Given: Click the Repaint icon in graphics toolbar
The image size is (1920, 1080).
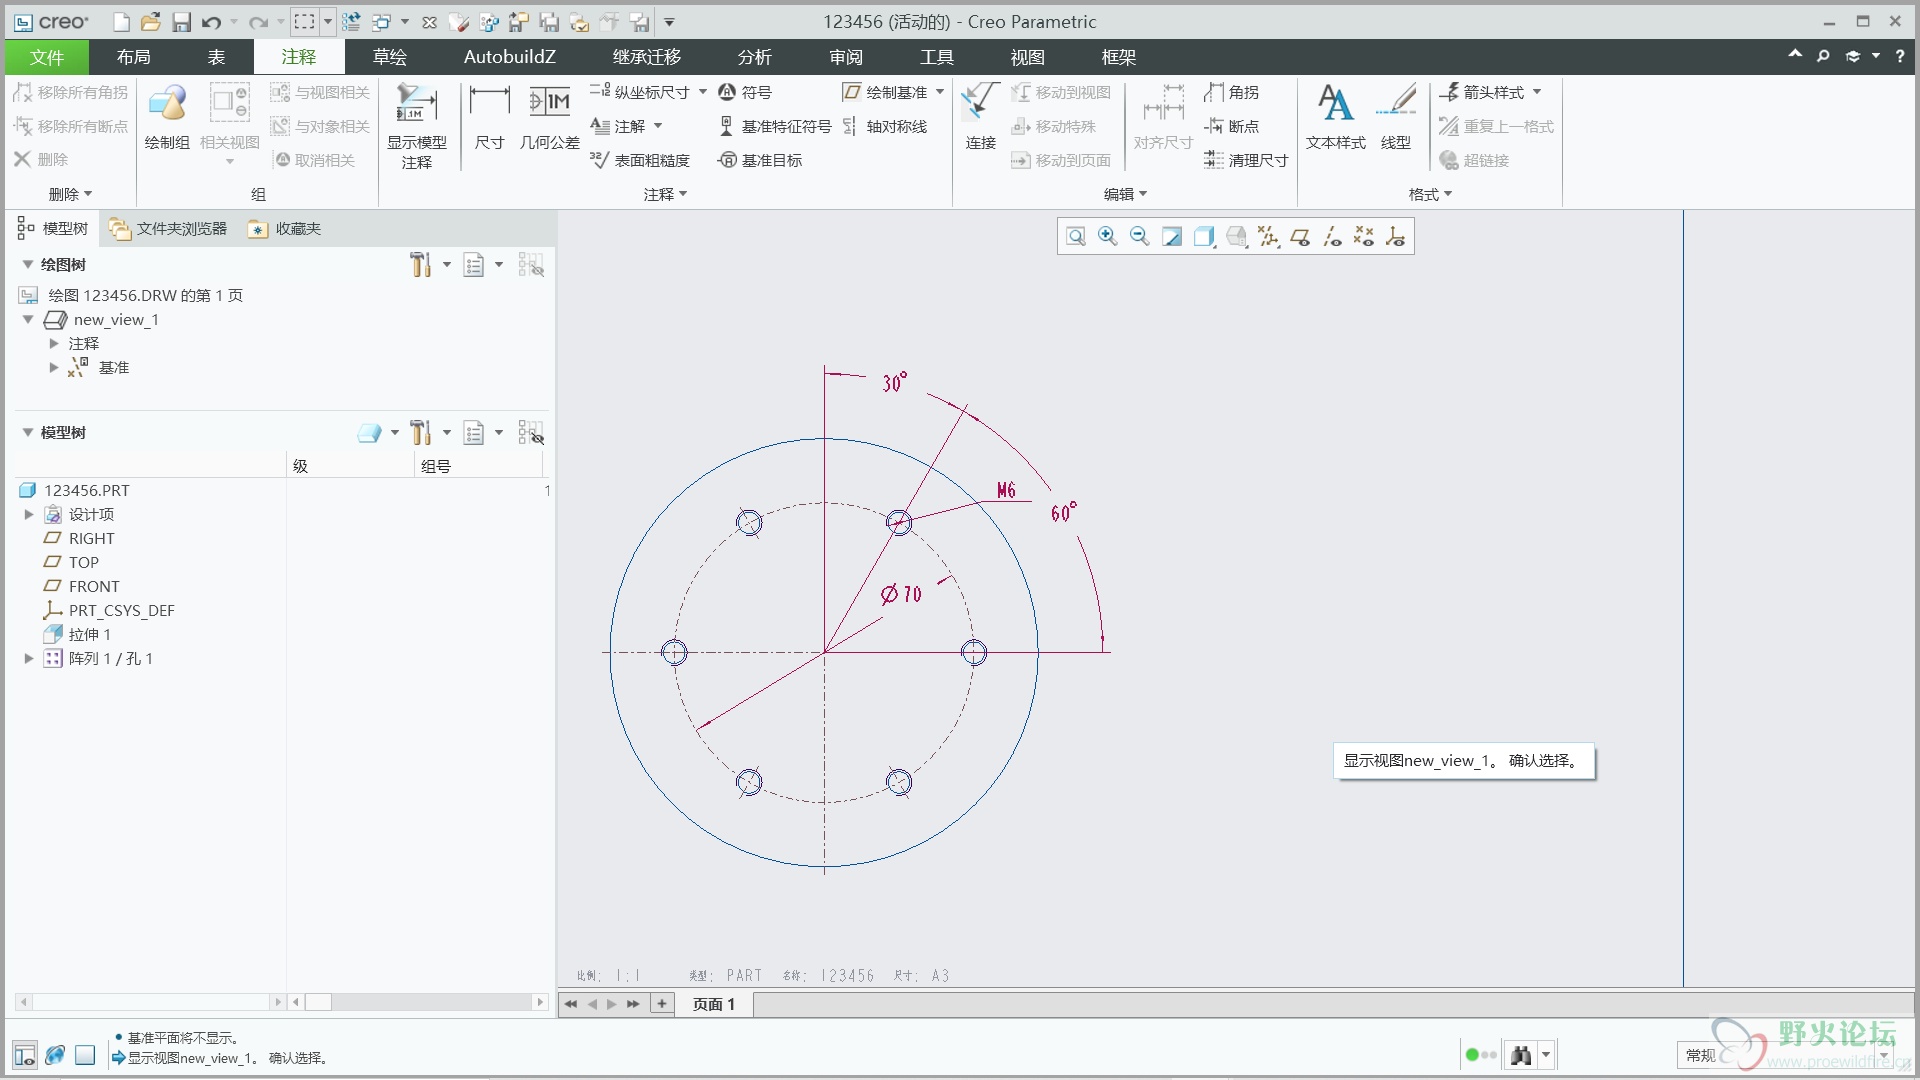Looking at the screenshot, I should 1171,236.
